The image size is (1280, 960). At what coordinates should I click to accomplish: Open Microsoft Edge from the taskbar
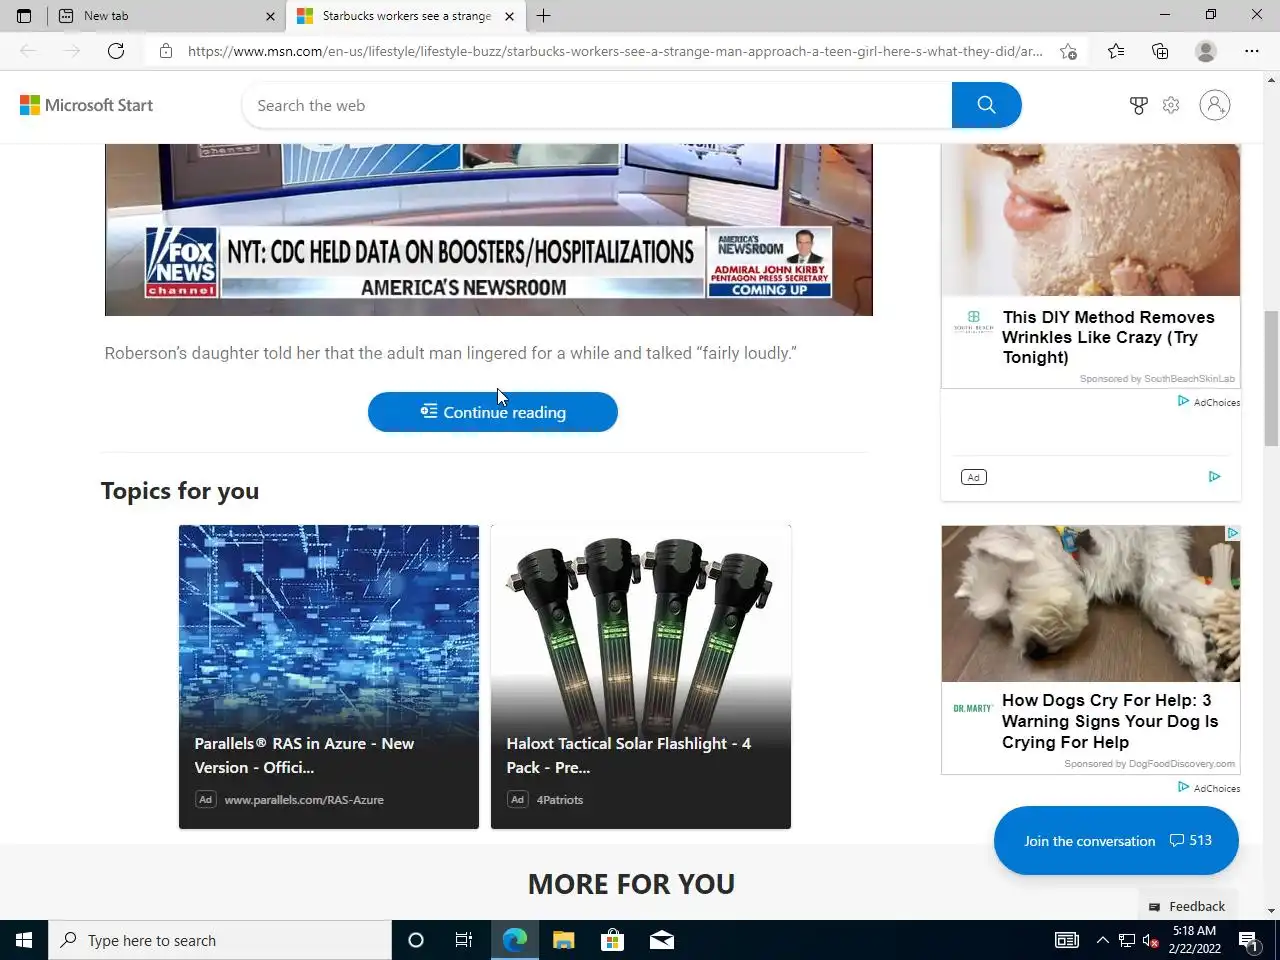coord(514,940)
